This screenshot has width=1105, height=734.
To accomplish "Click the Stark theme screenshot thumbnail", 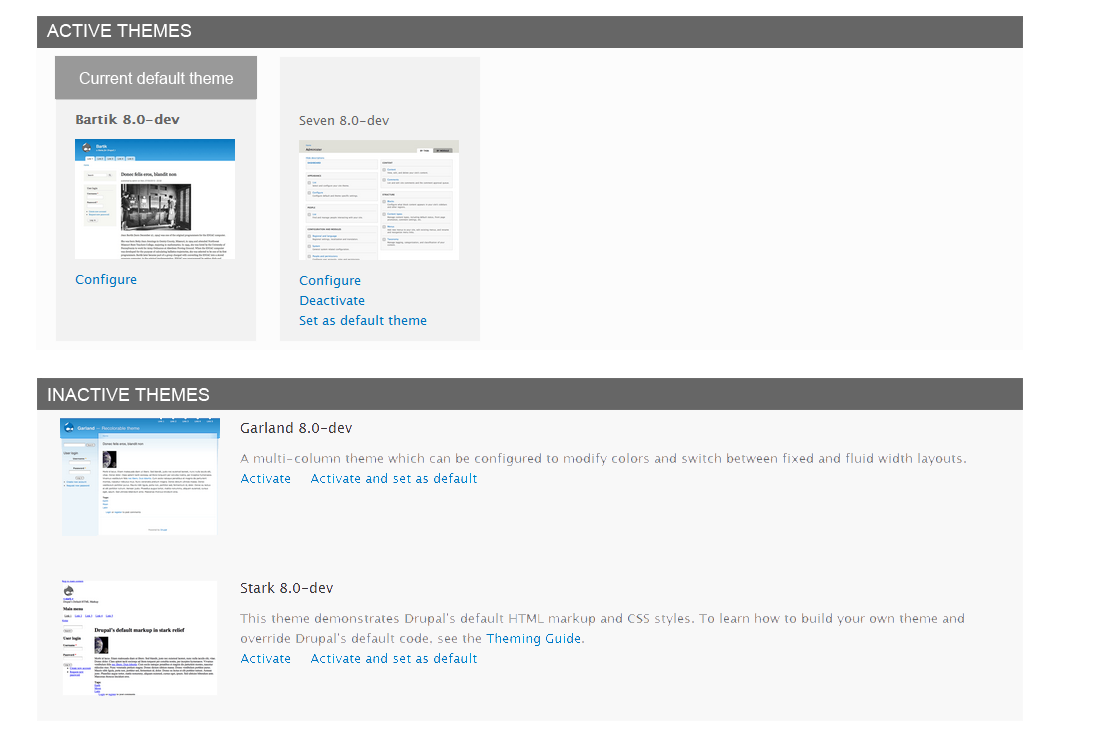I will [x=140, y=637].
